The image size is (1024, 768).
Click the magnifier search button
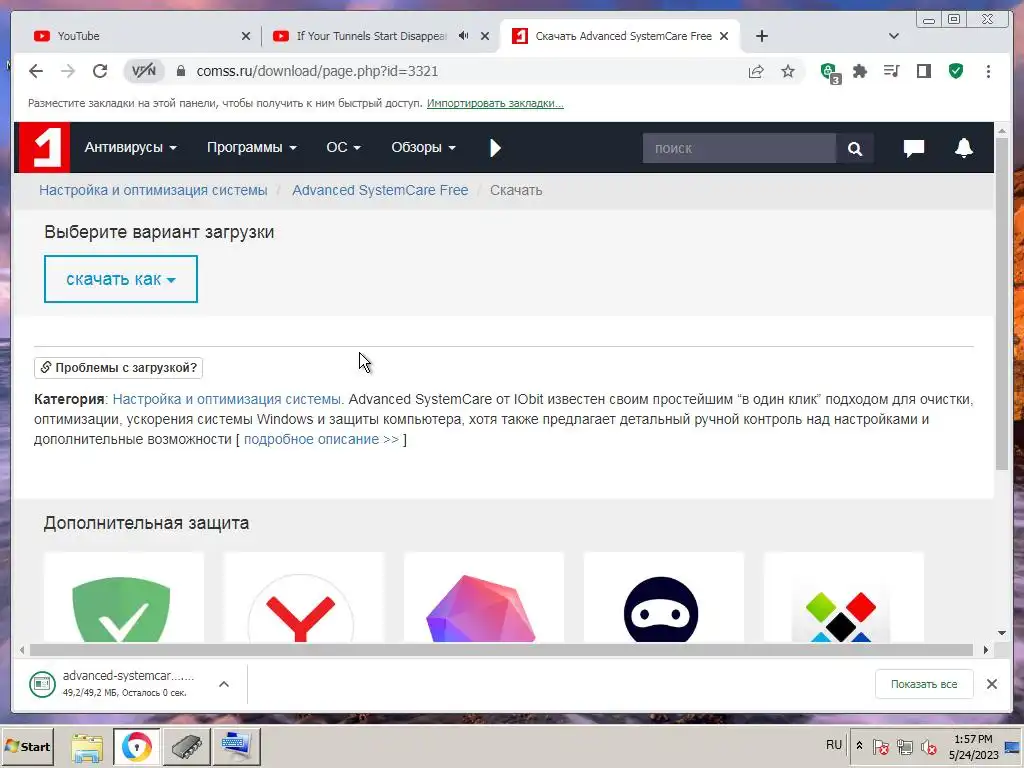(854, 149)
